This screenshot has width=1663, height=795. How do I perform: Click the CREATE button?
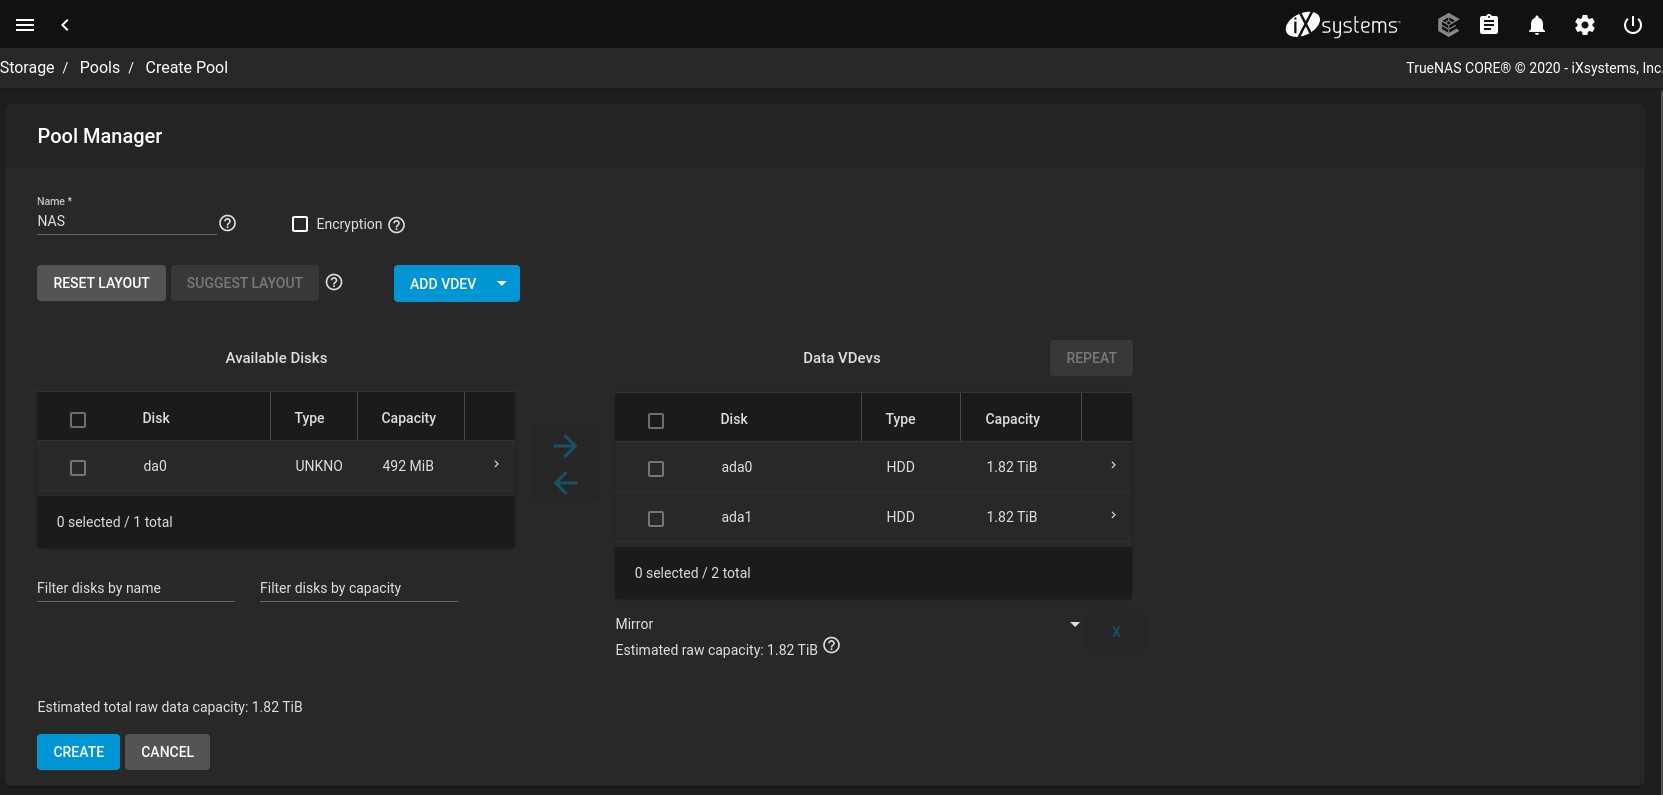pos(78,752)
